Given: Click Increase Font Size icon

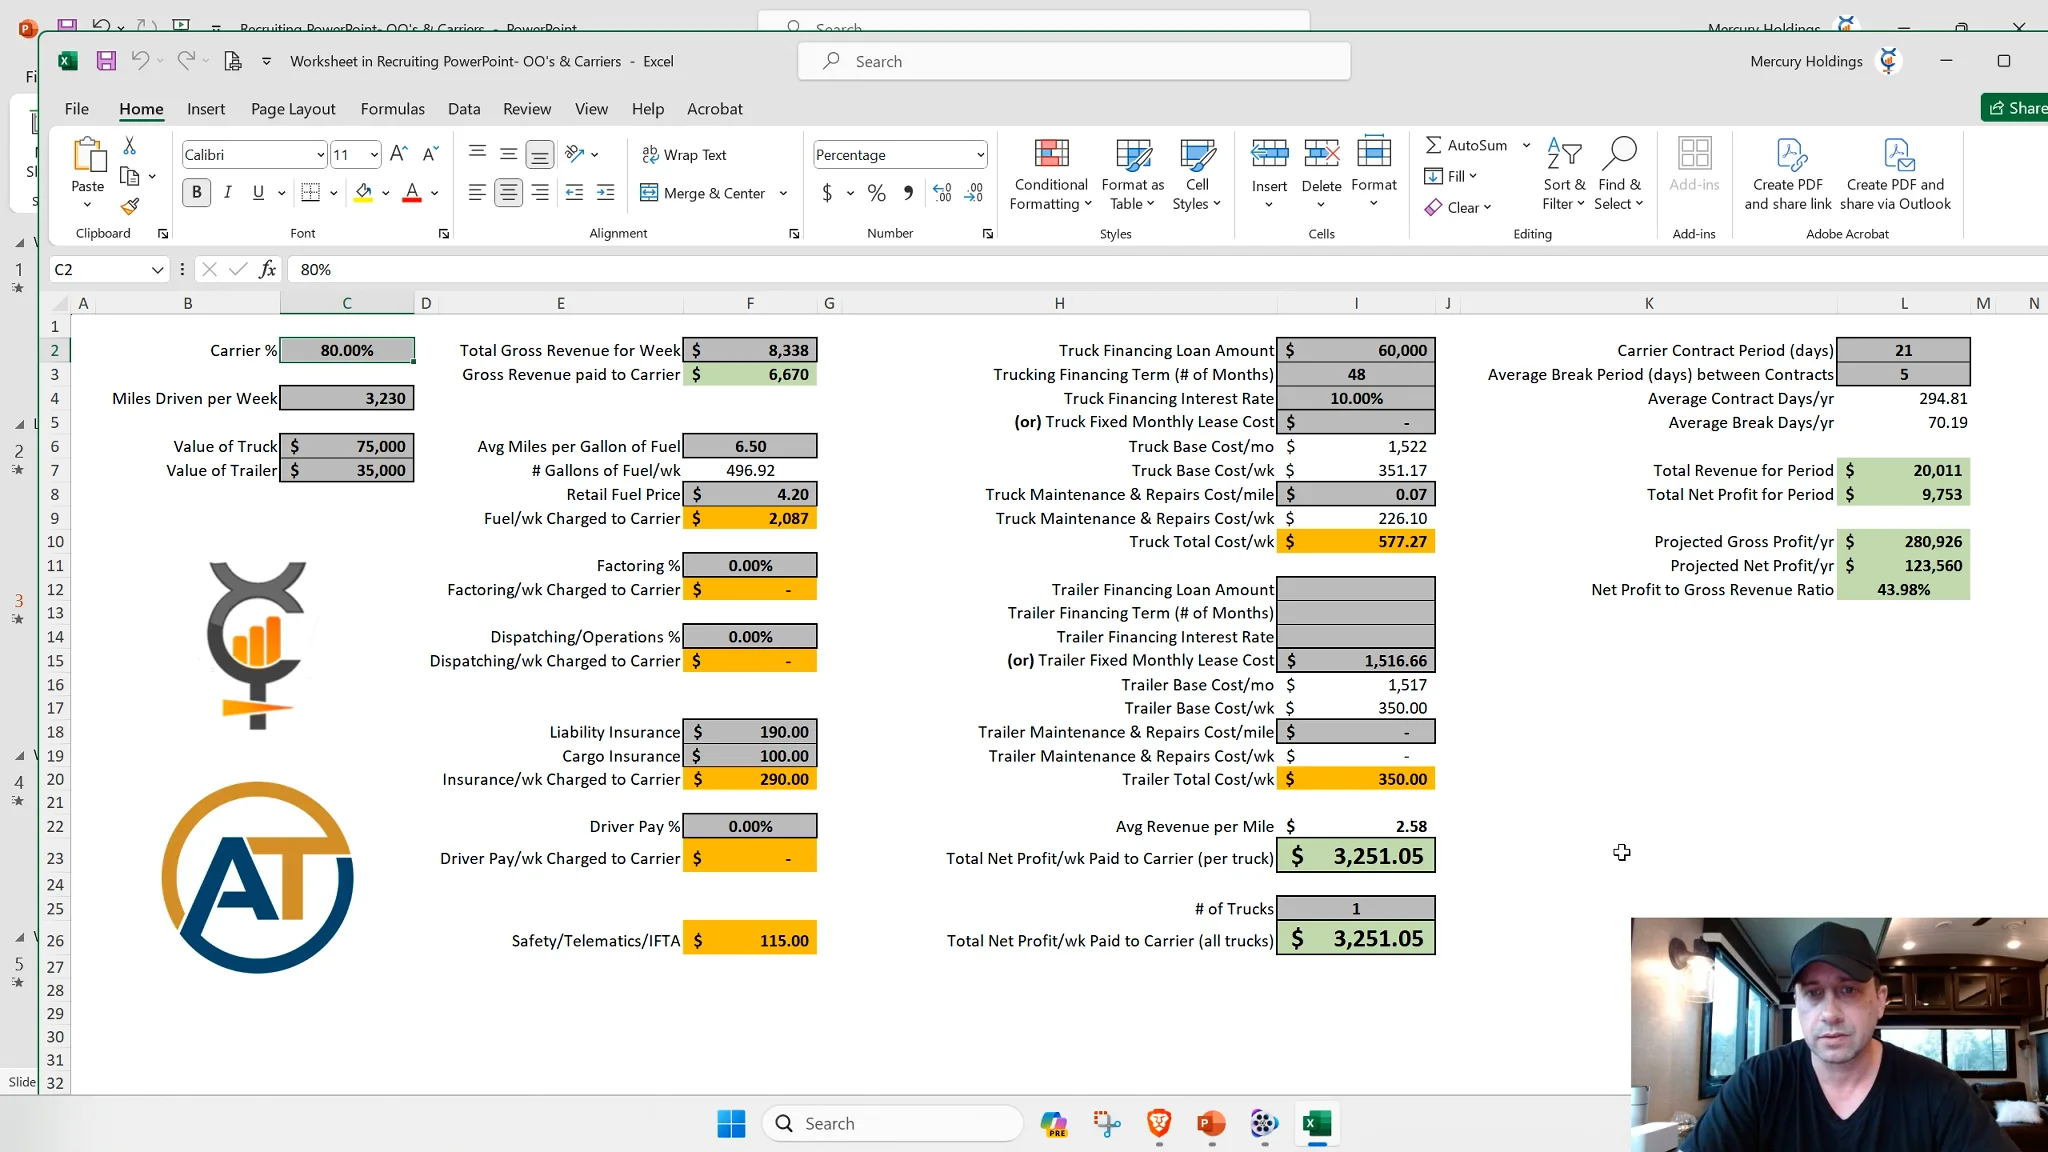Looking at the screenshot, I should click(x=398, y=154).
